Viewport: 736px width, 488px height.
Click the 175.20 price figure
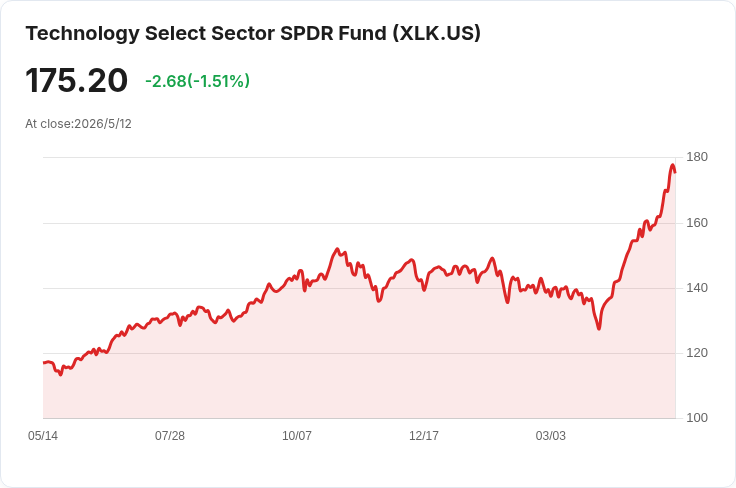click(77, 81)
